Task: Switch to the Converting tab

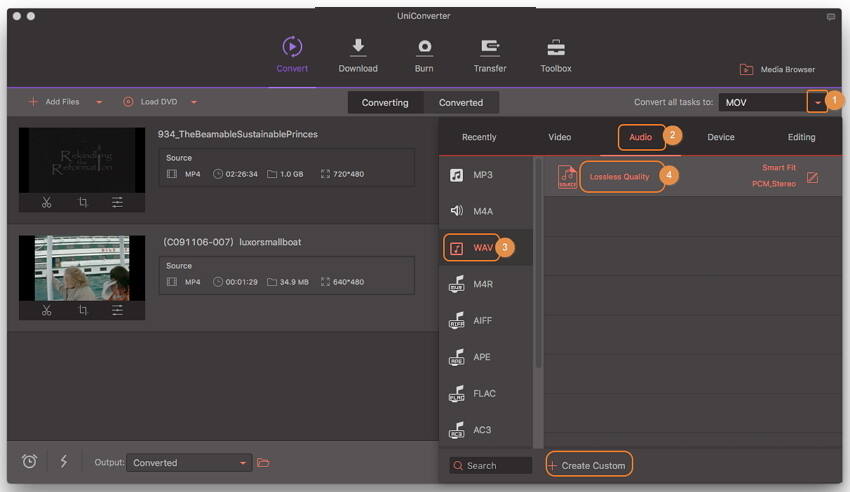Action: (385, 102)
